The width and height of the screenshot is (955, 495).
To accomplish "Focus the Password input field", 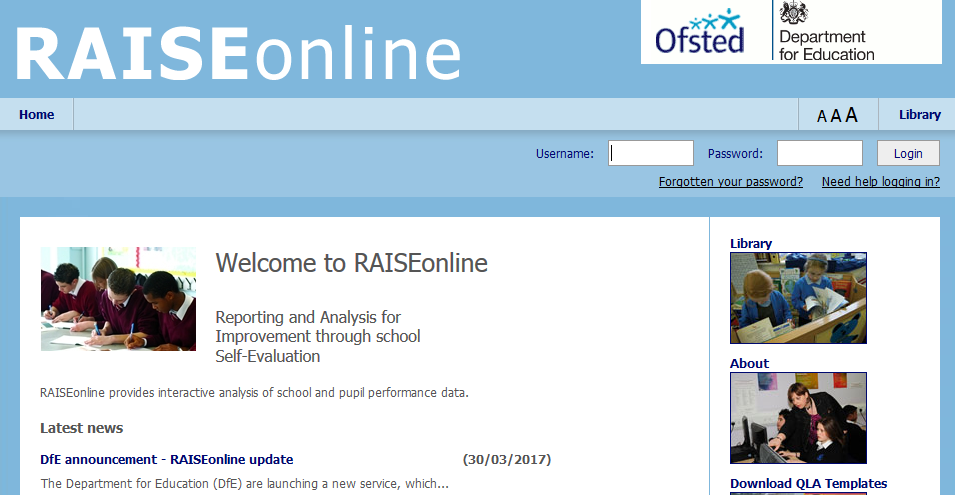I will point(820,153).
